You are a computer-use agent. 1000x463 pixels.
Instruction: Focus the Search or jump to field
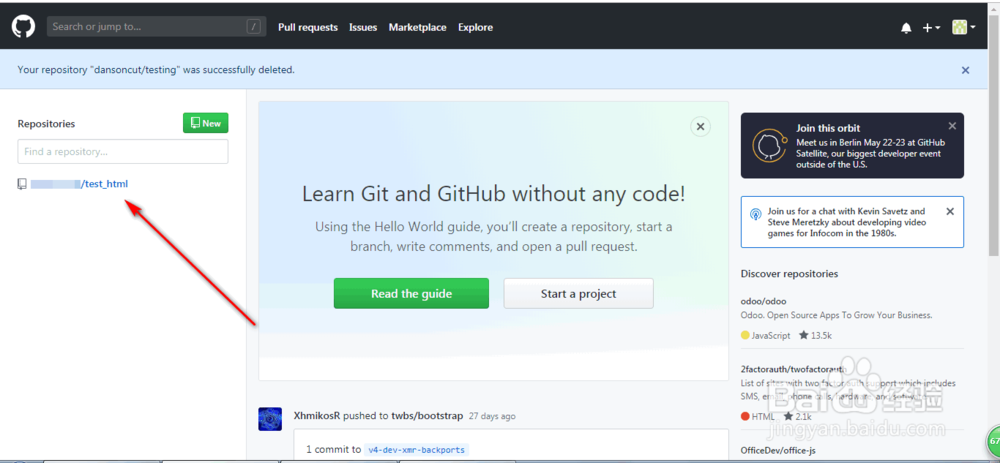(155, 27)
